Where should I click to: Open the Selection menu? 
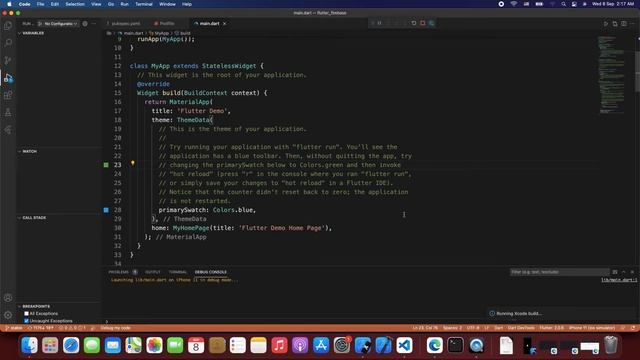pyautogui.click(x=75, y=4)
